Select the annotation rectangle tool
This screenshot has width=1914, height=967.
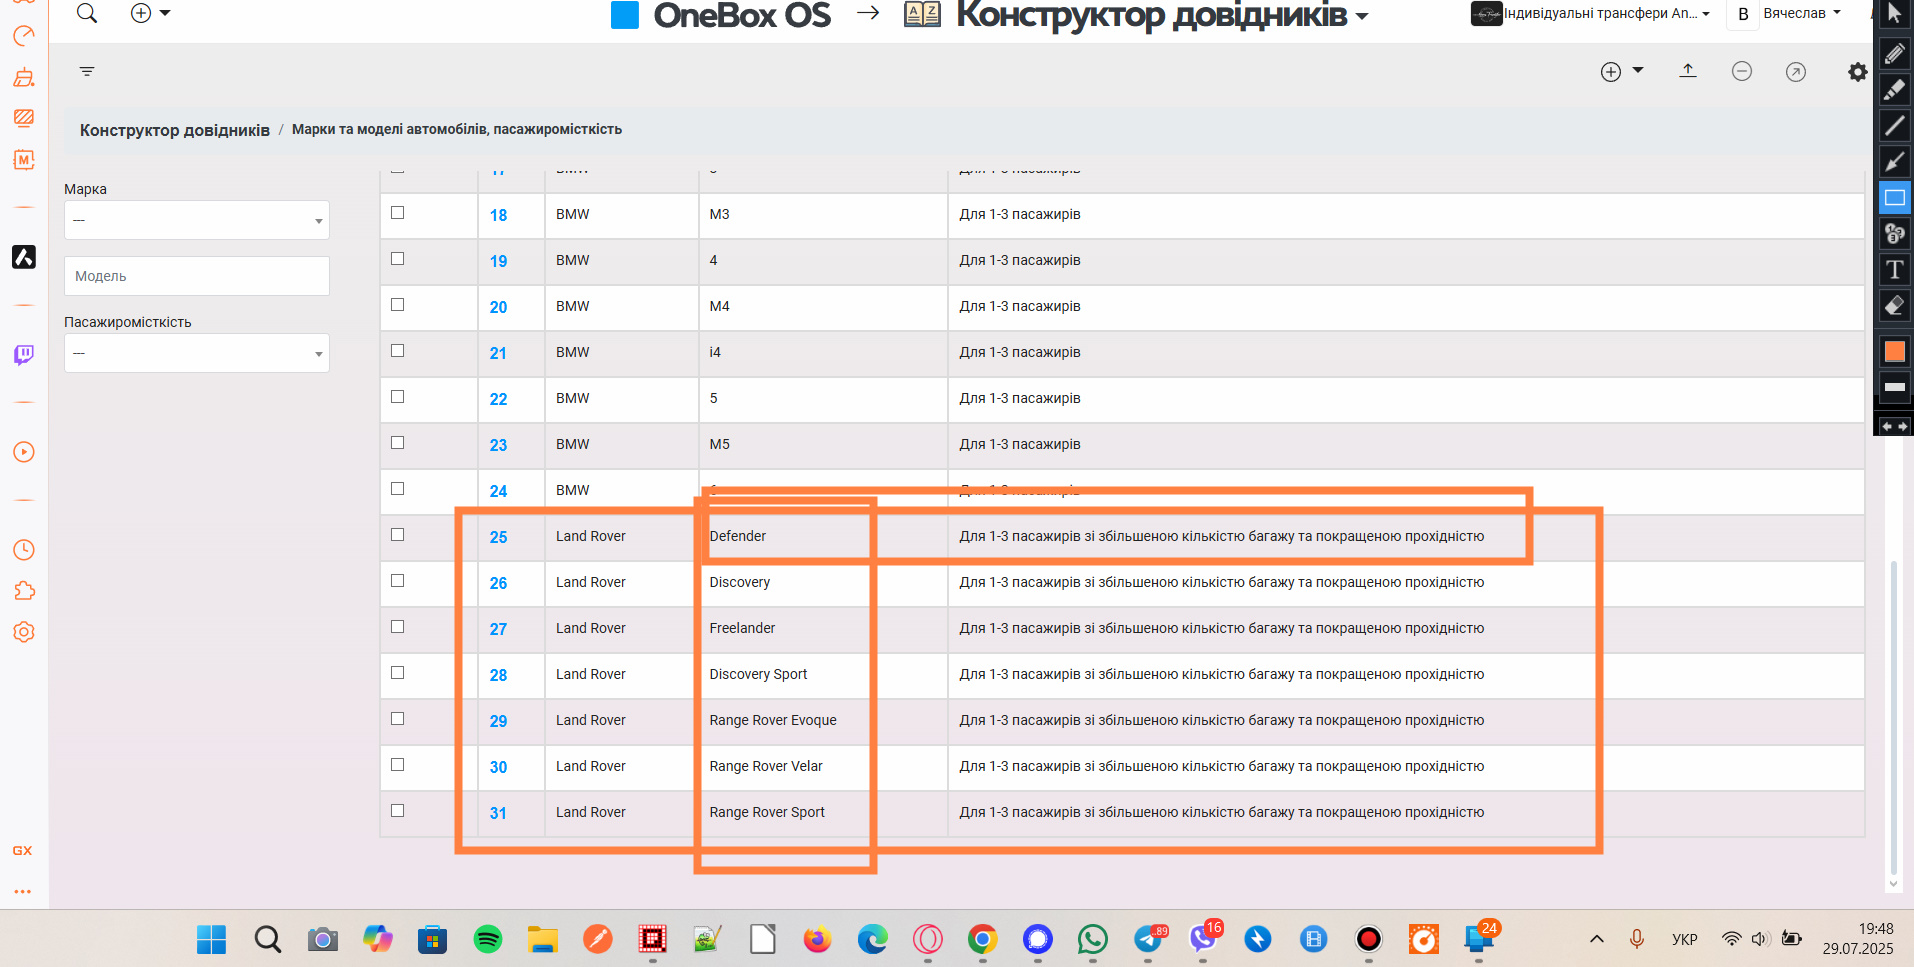(1894, 197)
